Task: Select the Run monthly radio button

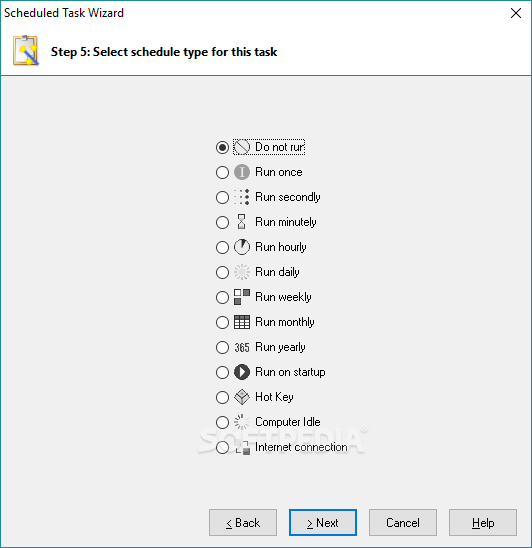Action: point(222,322)
